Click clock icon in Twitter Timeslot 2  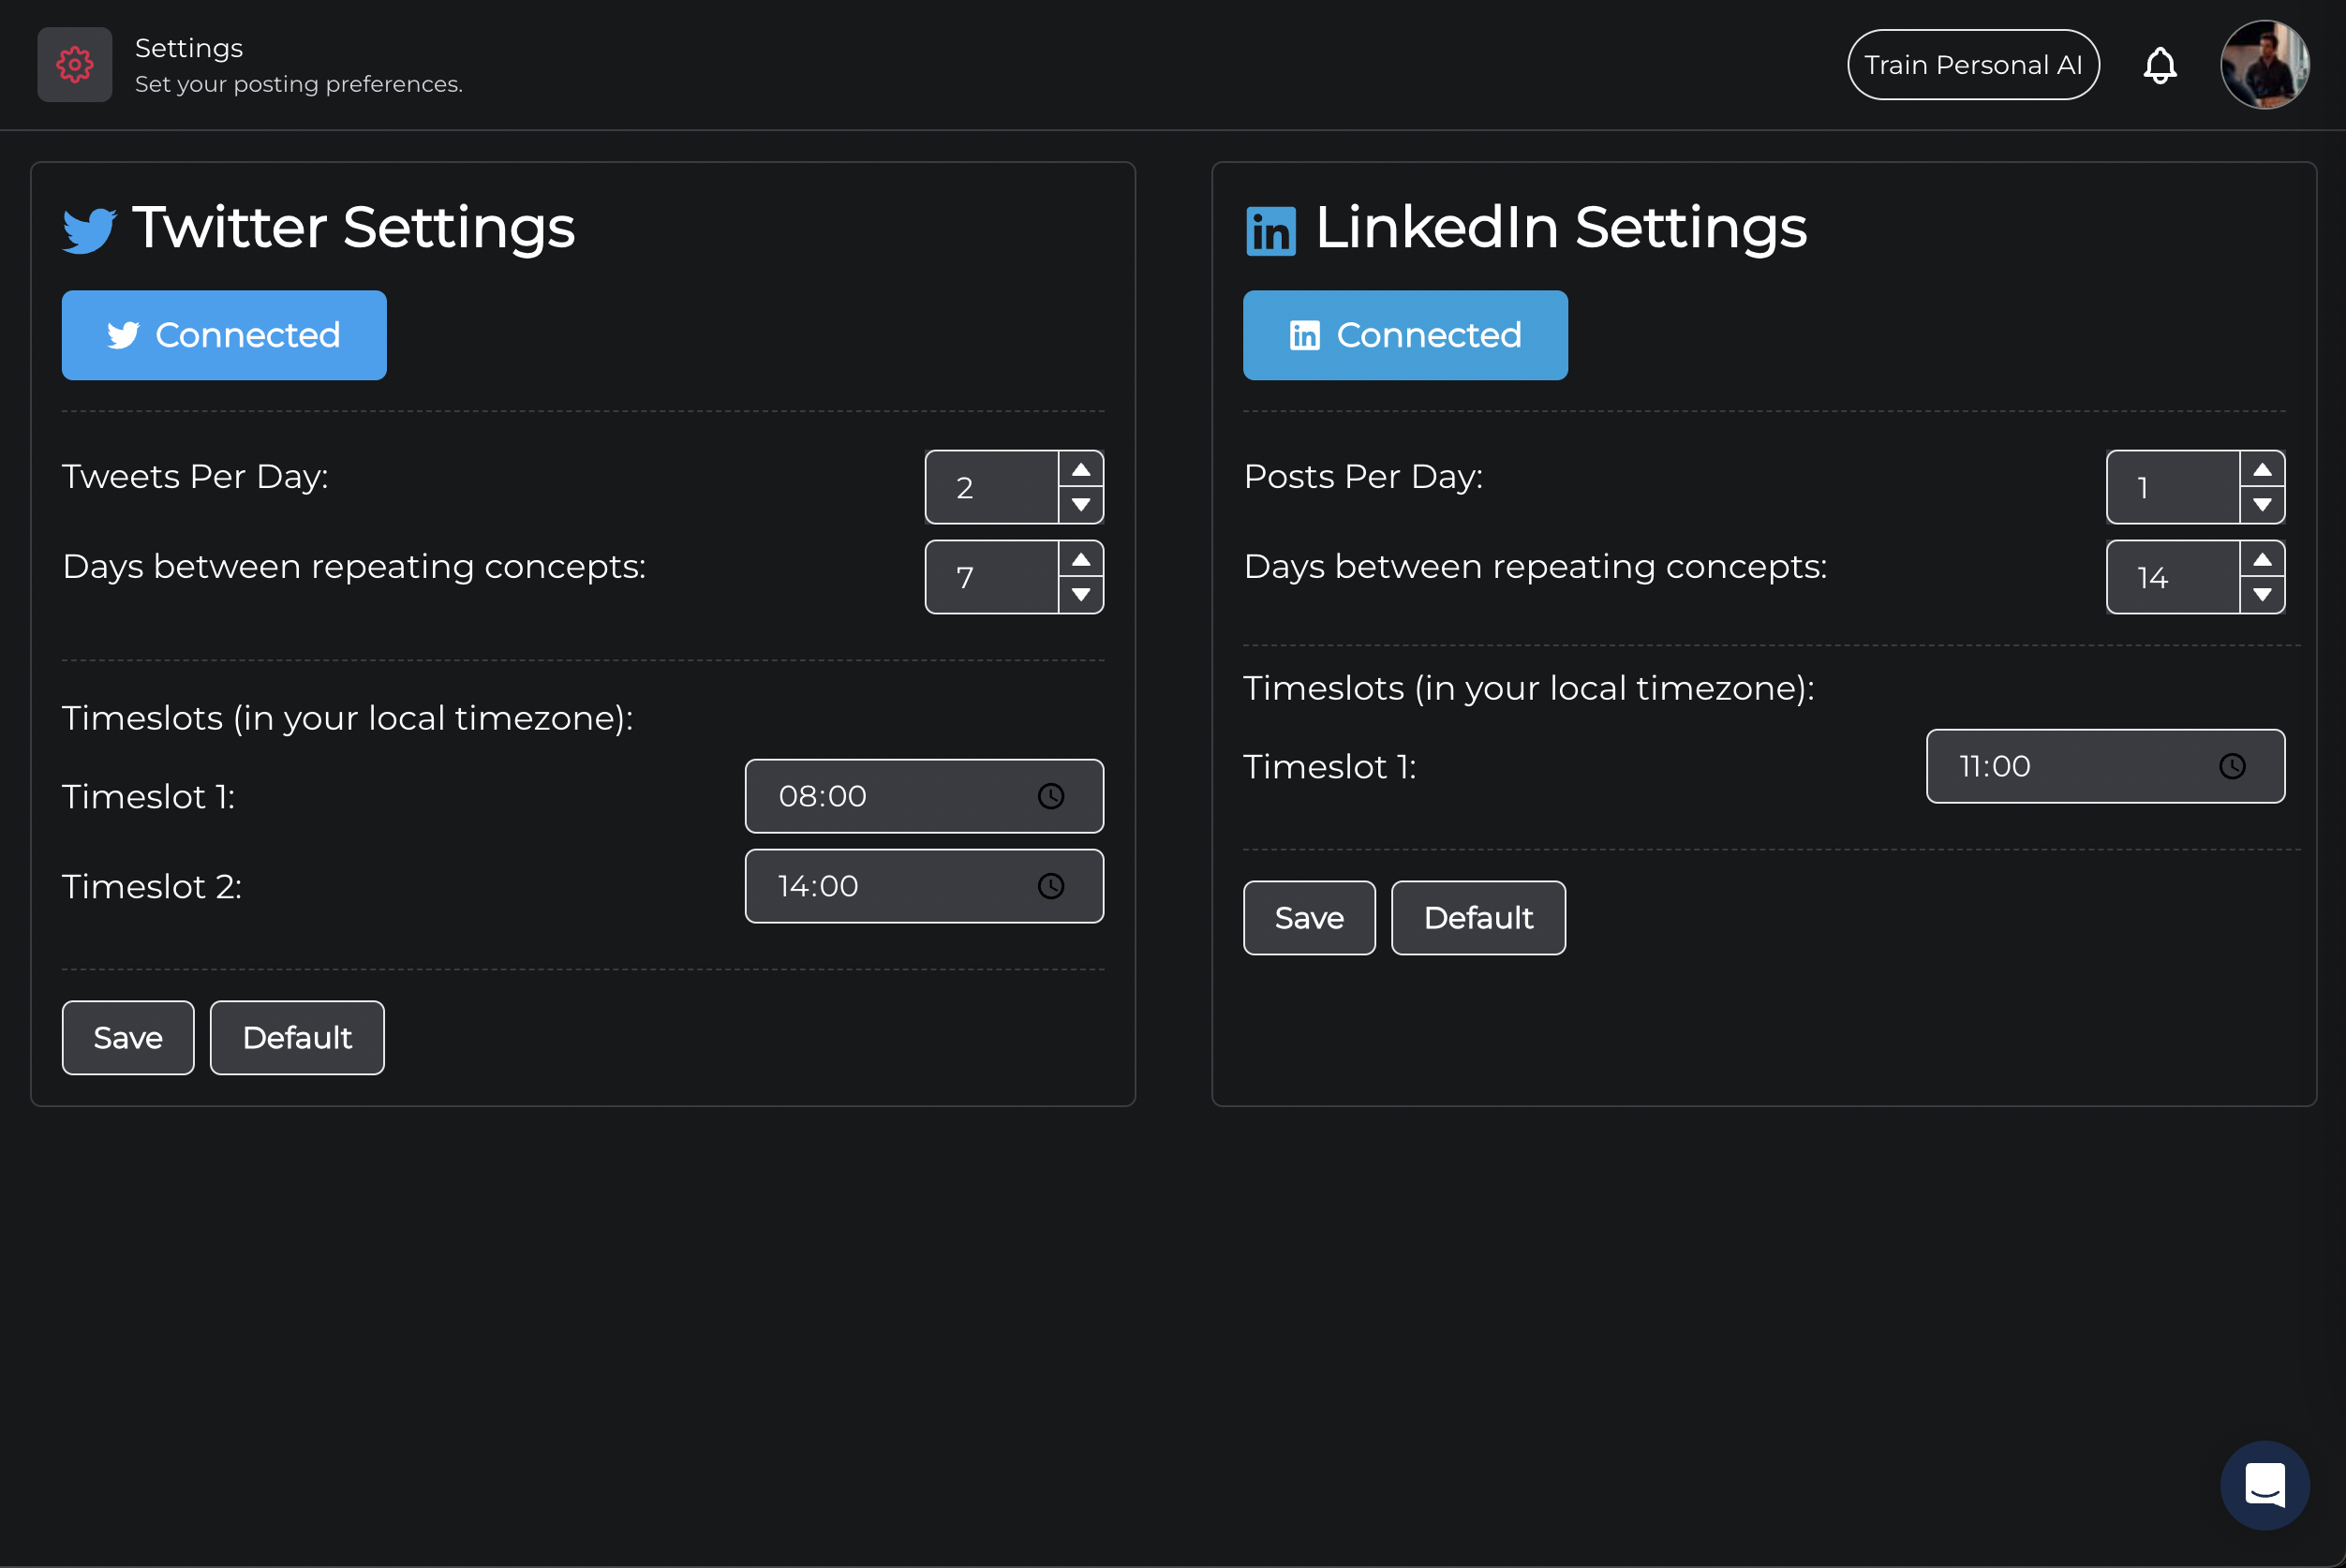[x=1050, y=886]
